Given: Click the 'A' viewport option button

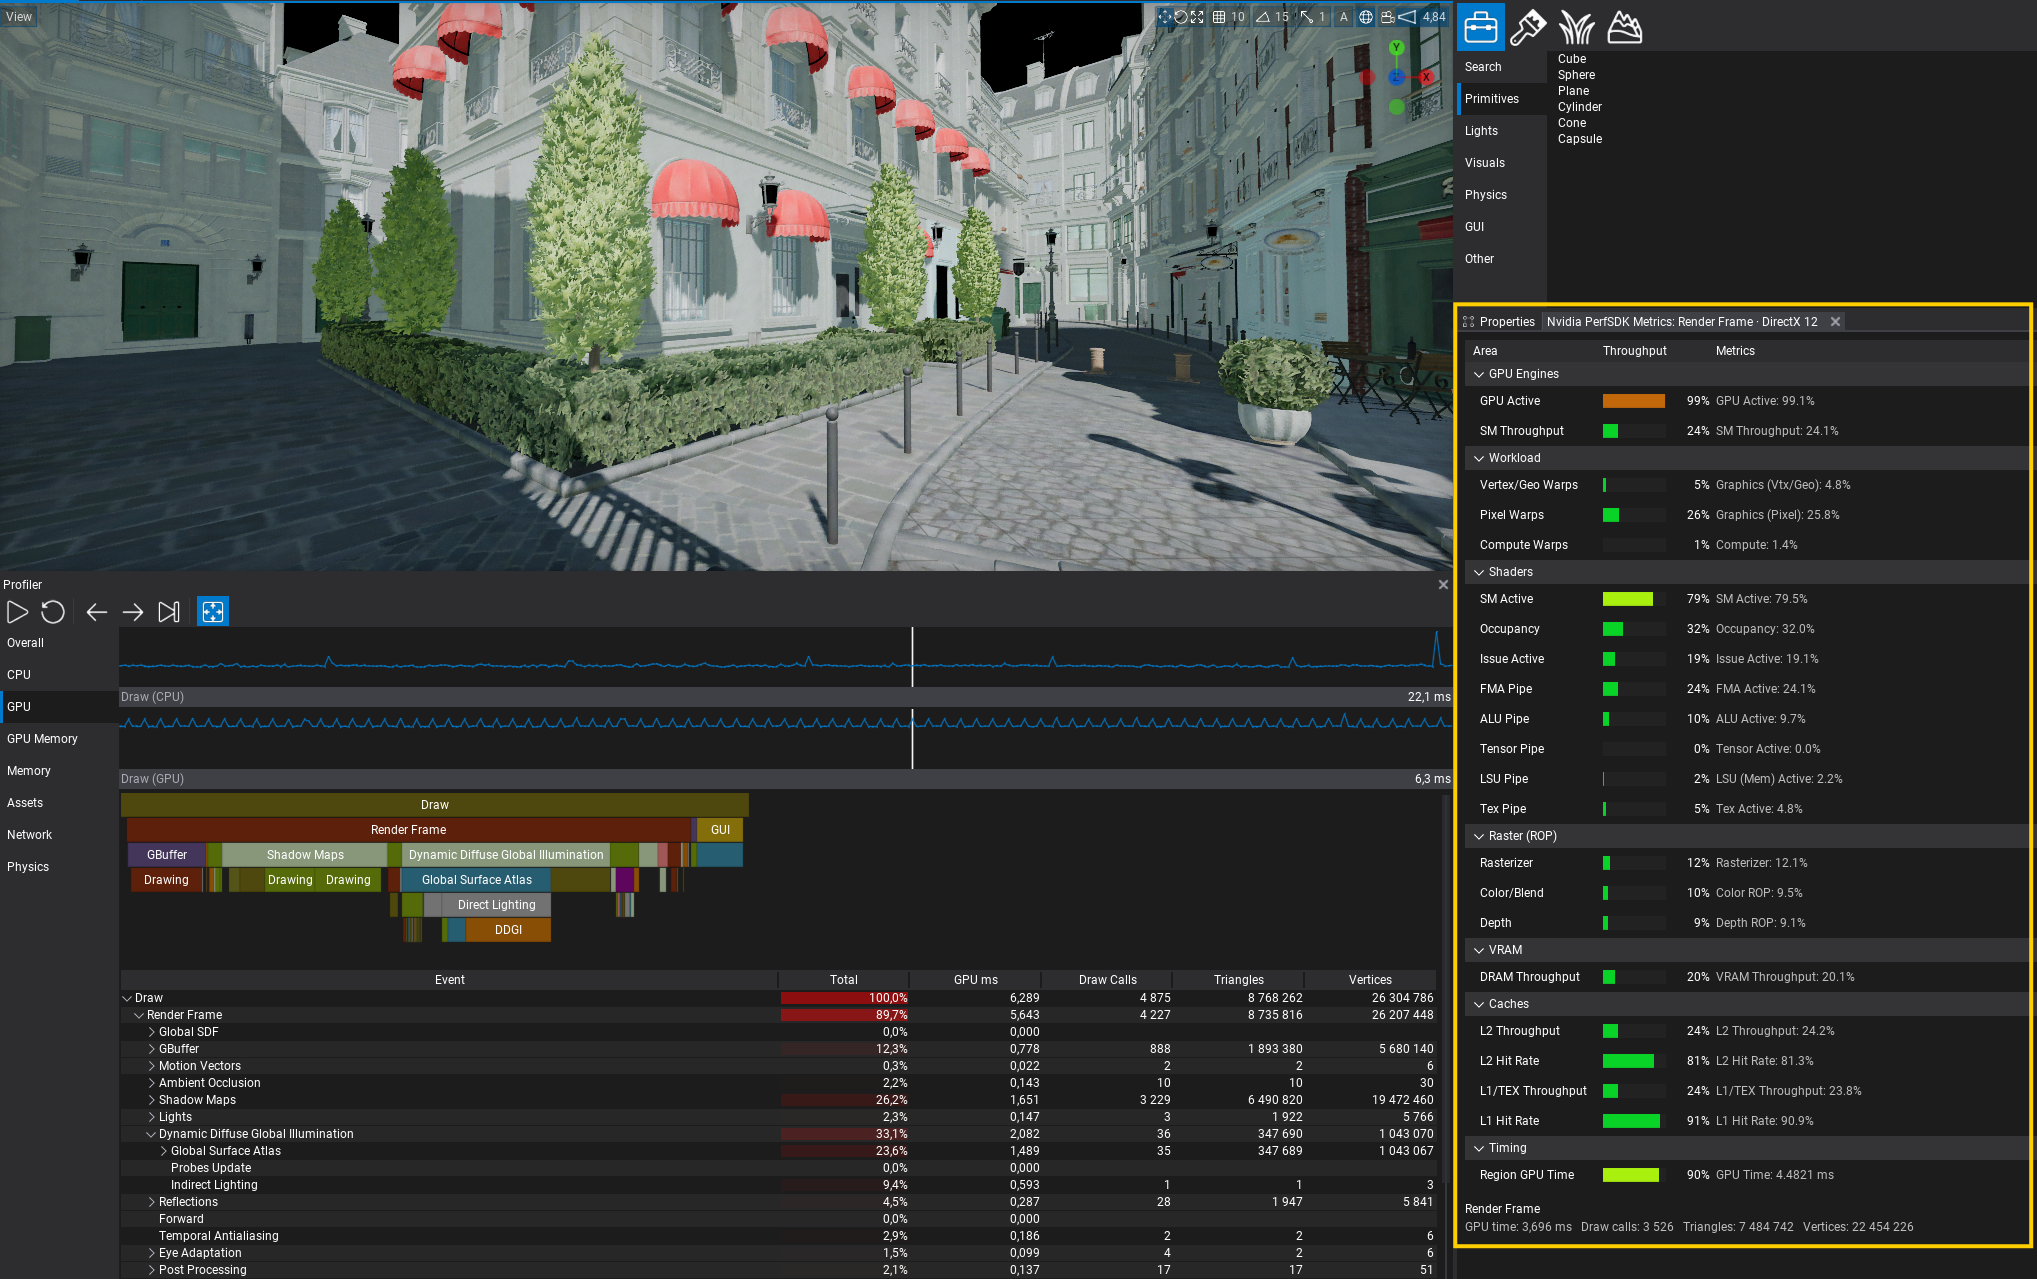Looking at the screenshot, I should [1343, 17].
